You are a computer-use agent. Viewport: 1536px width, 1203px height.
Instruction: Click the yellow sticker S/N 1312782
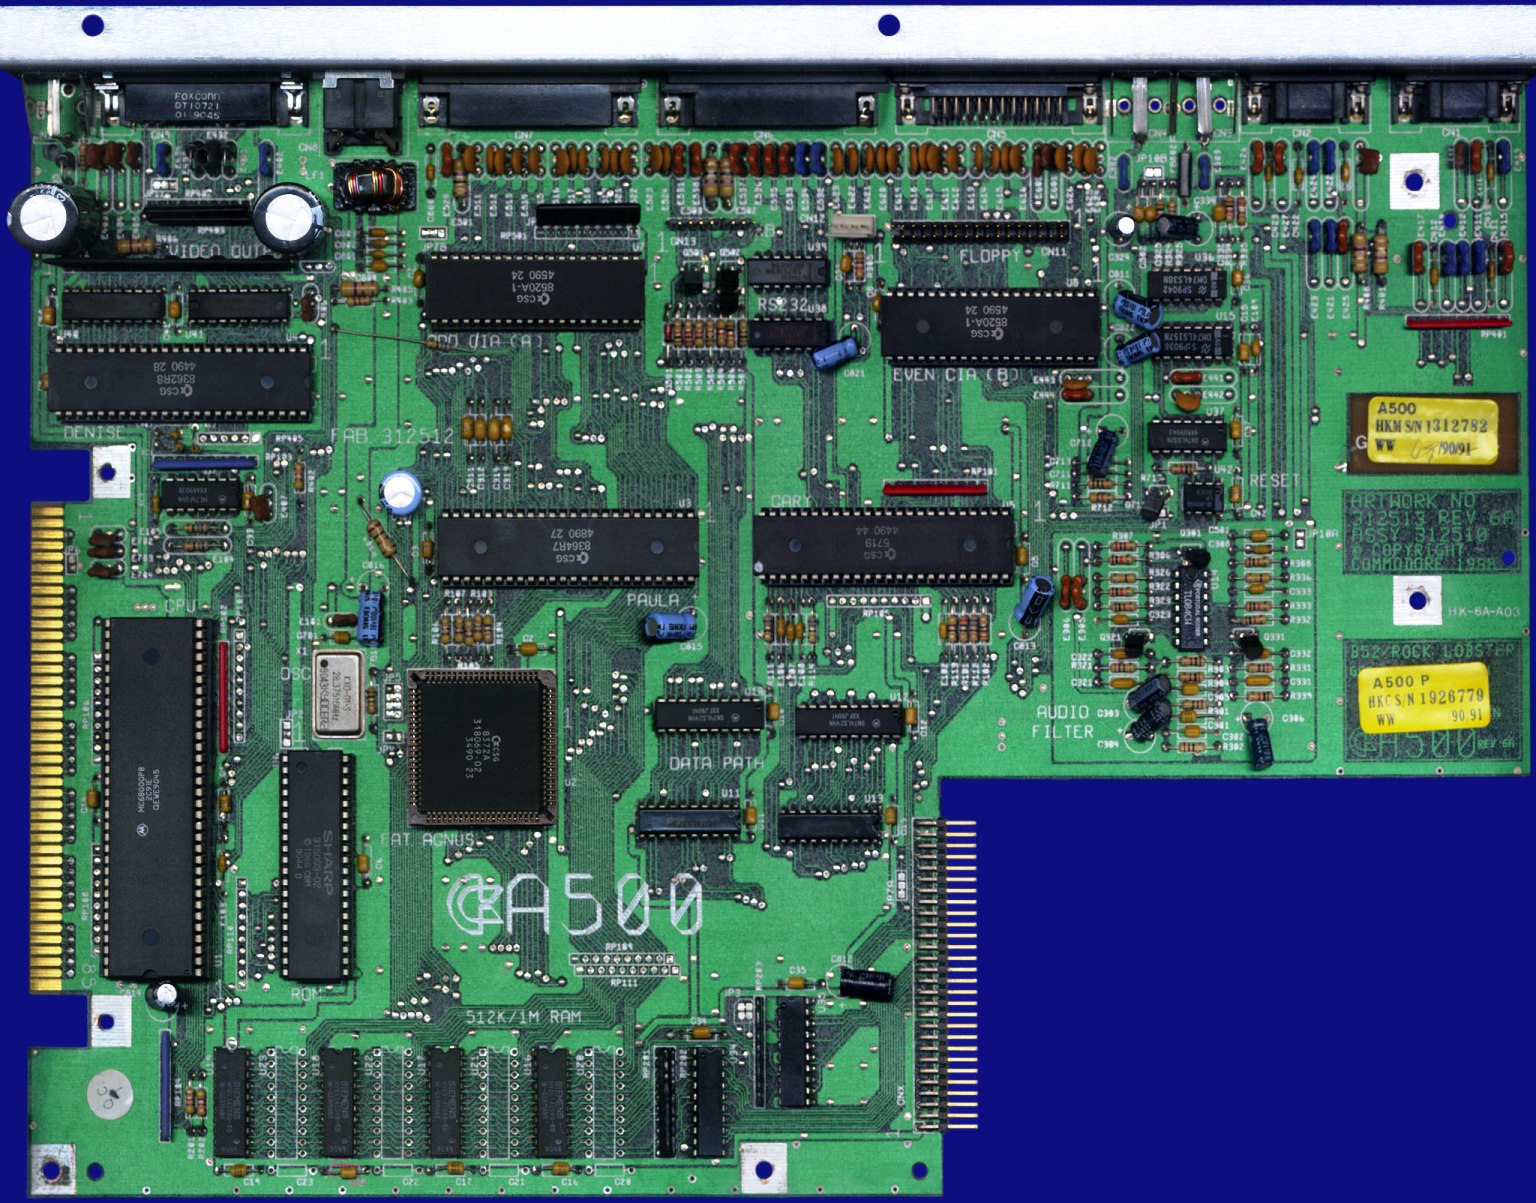(1433, 431)
